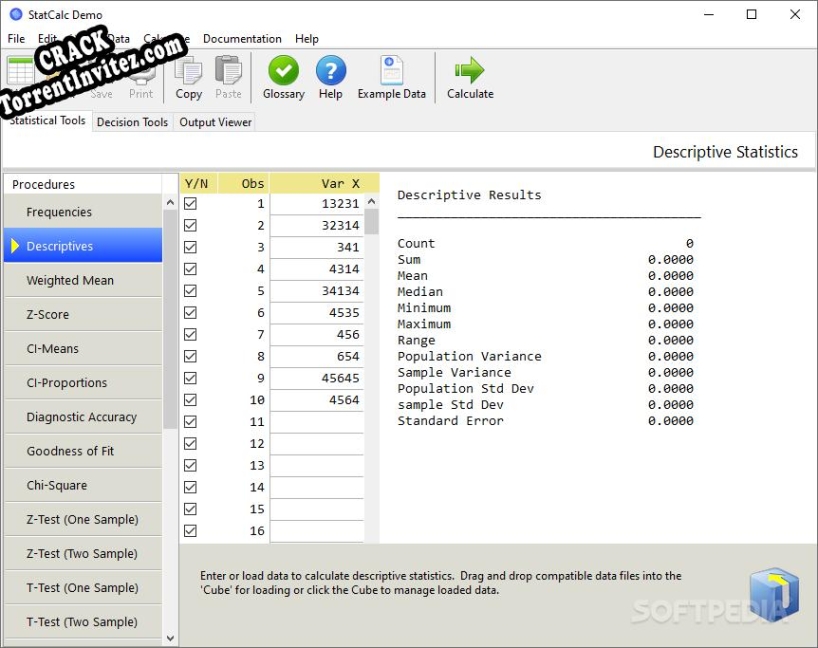This screenshot has width=818, height=648.
Task: Toggle the Y/N checkbox for observation 7
Action: coord(190,334)
